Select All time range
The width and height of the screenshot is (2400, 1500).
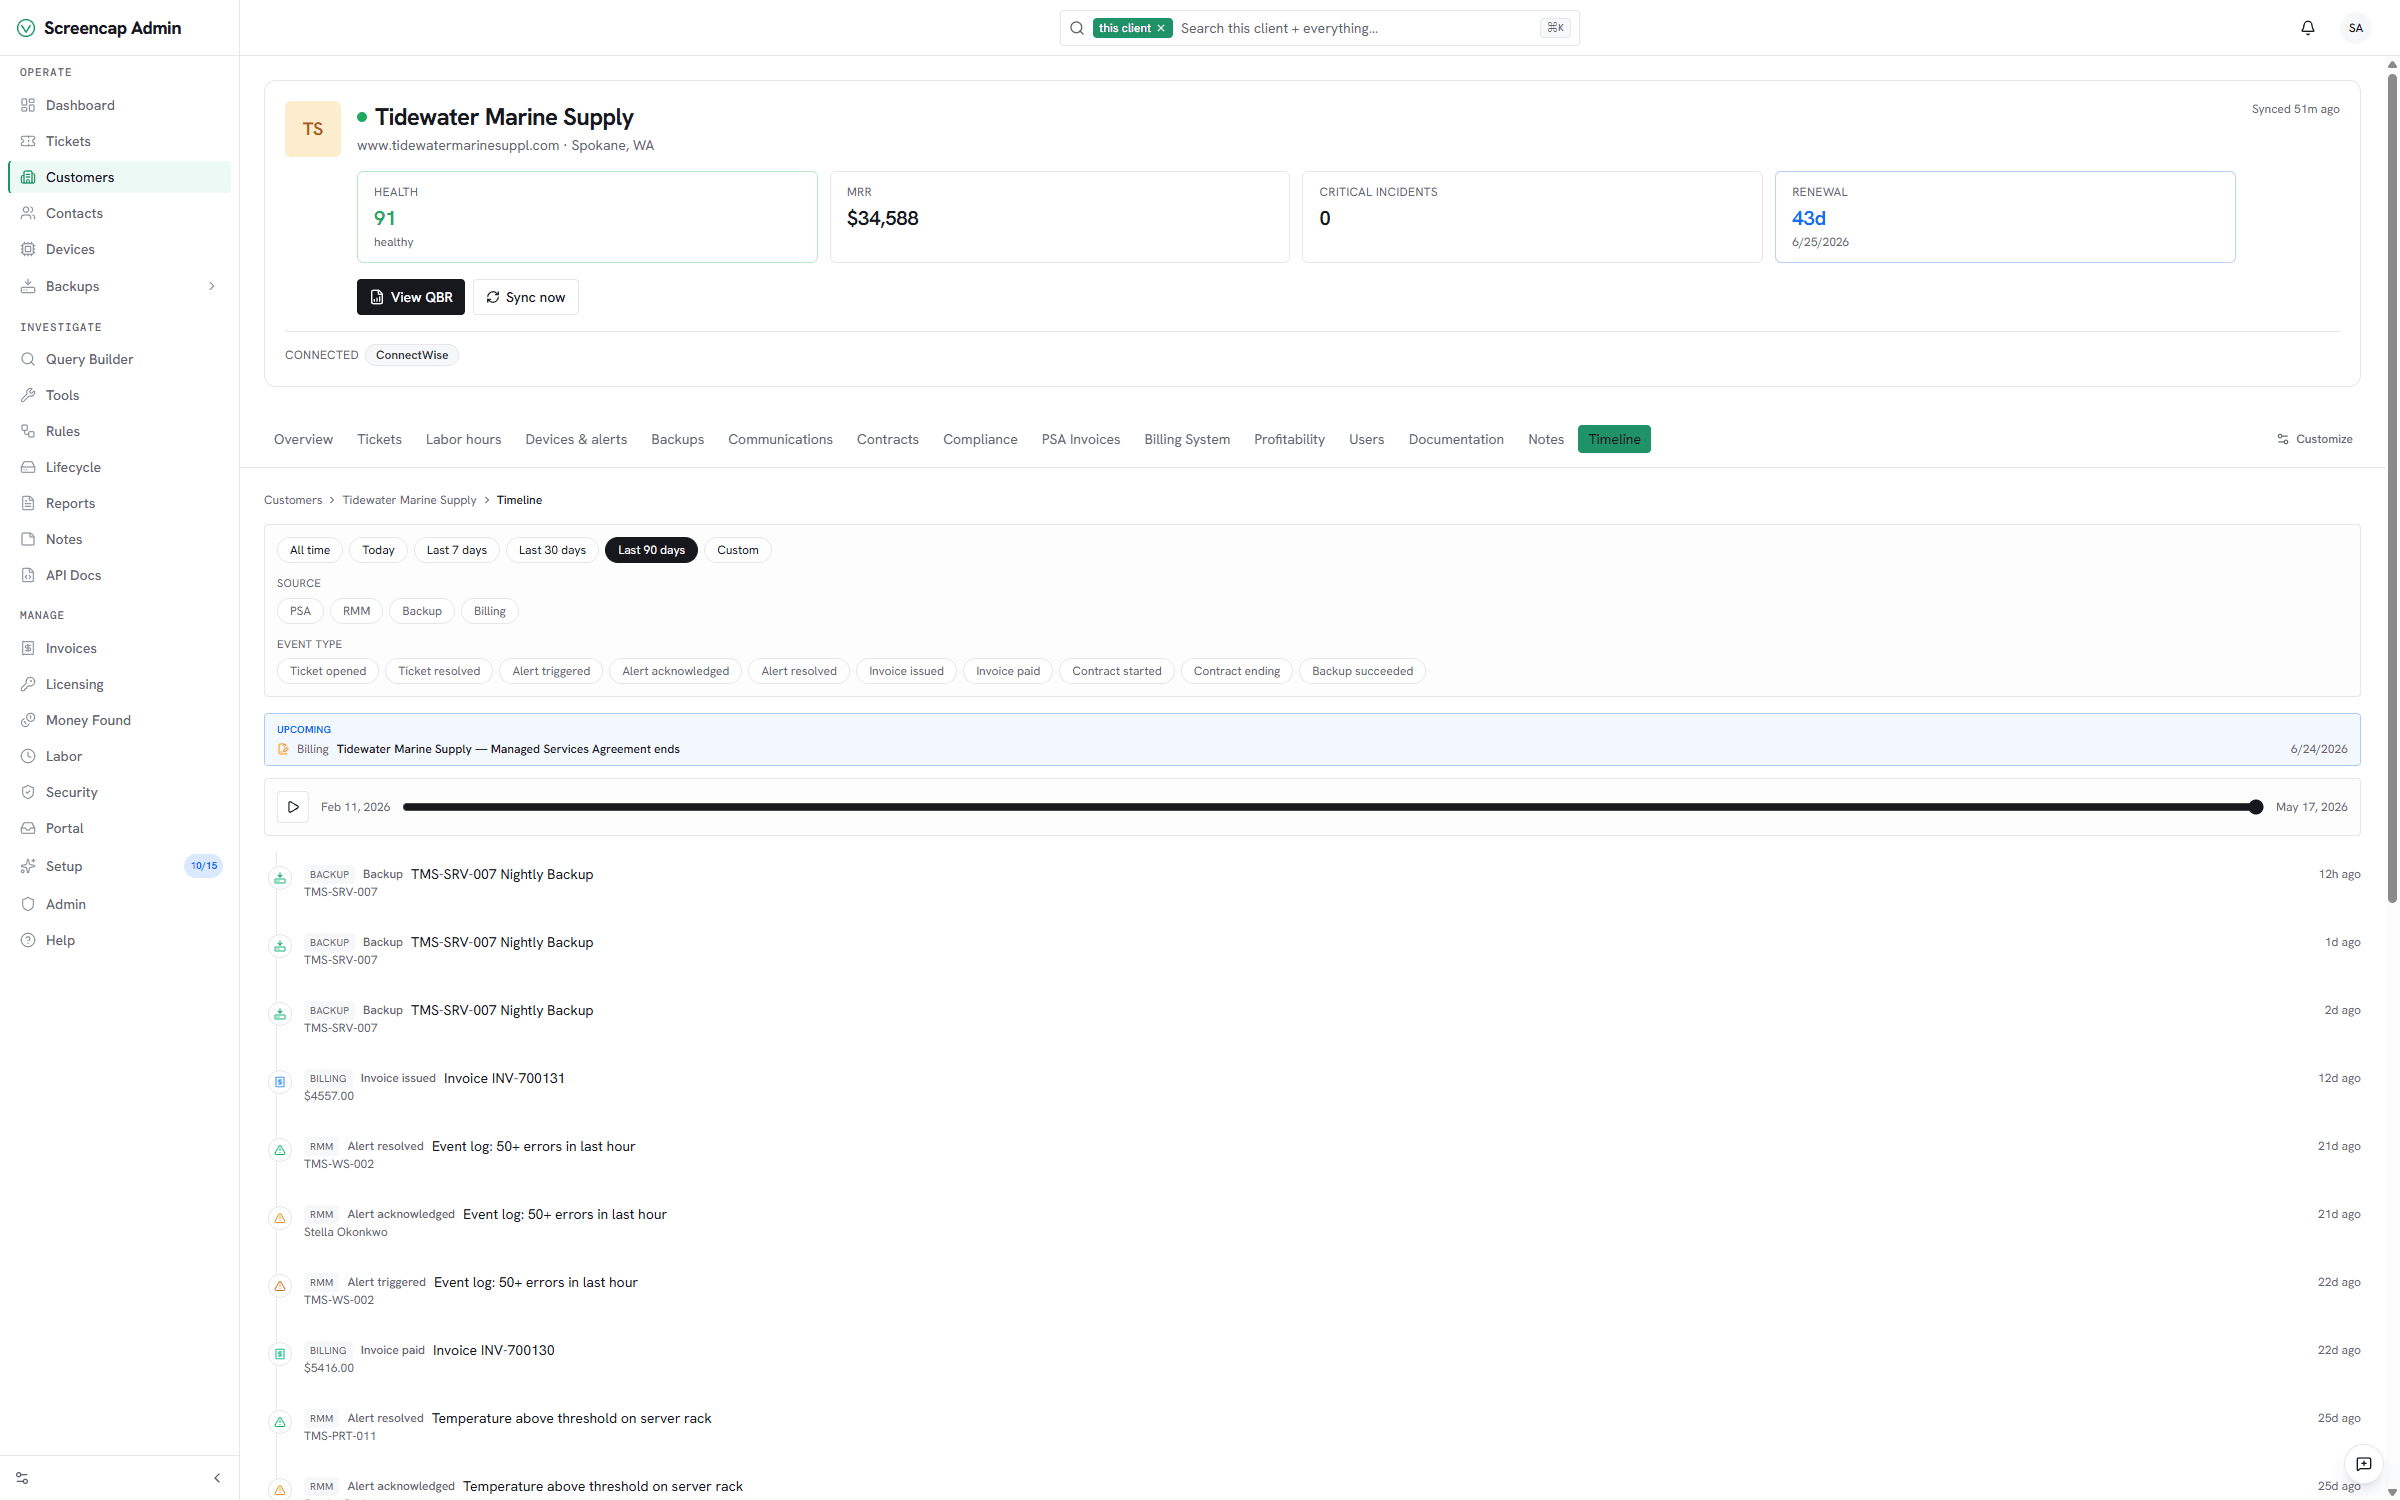point(310,550)
